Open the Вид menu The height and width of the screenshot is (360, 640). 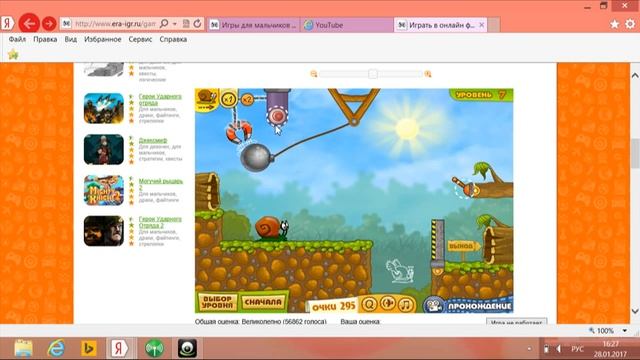pos(71,39)
